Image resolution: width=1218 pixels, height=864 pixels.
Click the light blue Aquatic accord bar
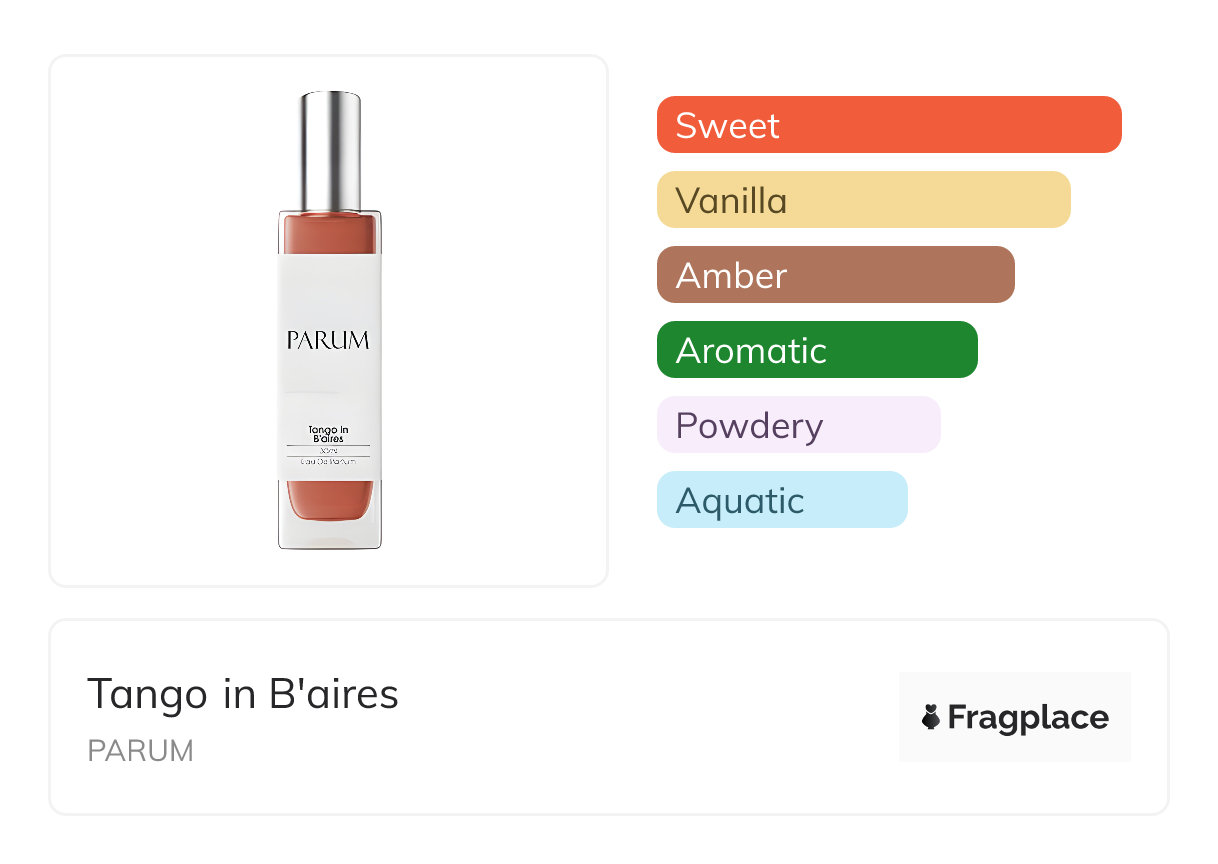click(x=781, y=500)
